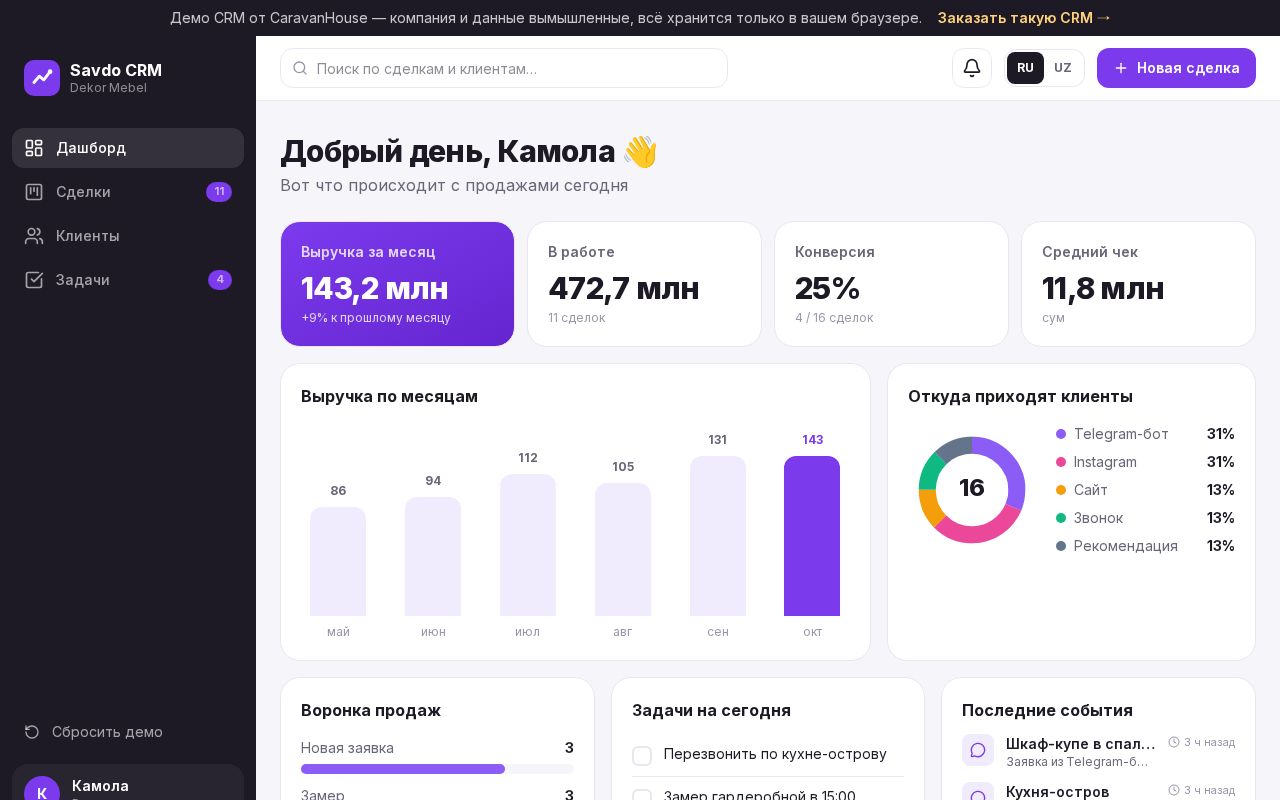Click the май bar in revenue chart
Viewport: 1280px width, 800px height.
point(338,561)
